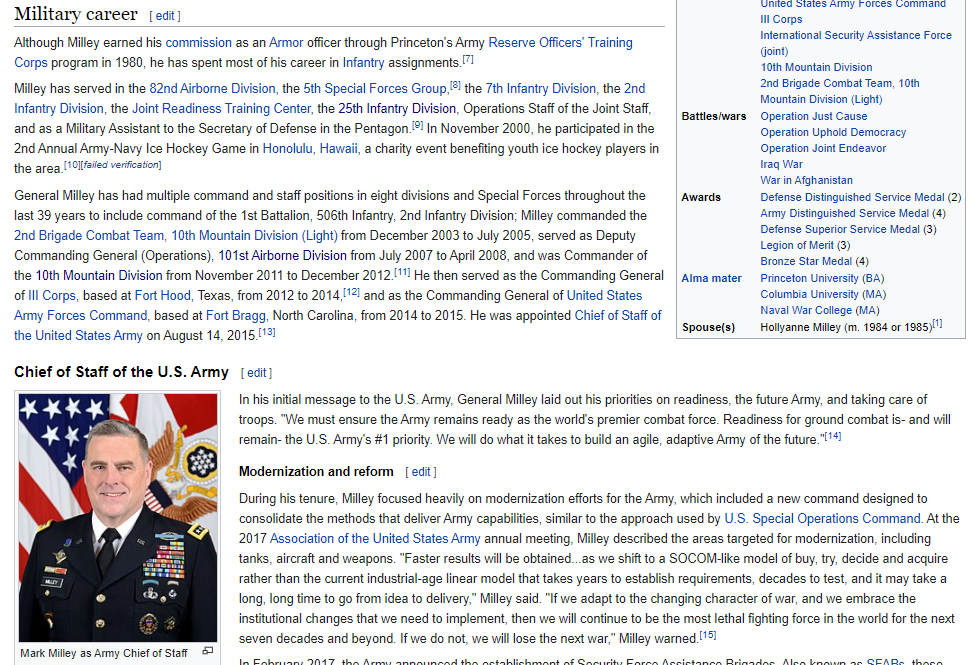This screenshot has height=665, width=978.
Task: Open the Joint Readiness Training Center link
Action: (x=221, y=109)
